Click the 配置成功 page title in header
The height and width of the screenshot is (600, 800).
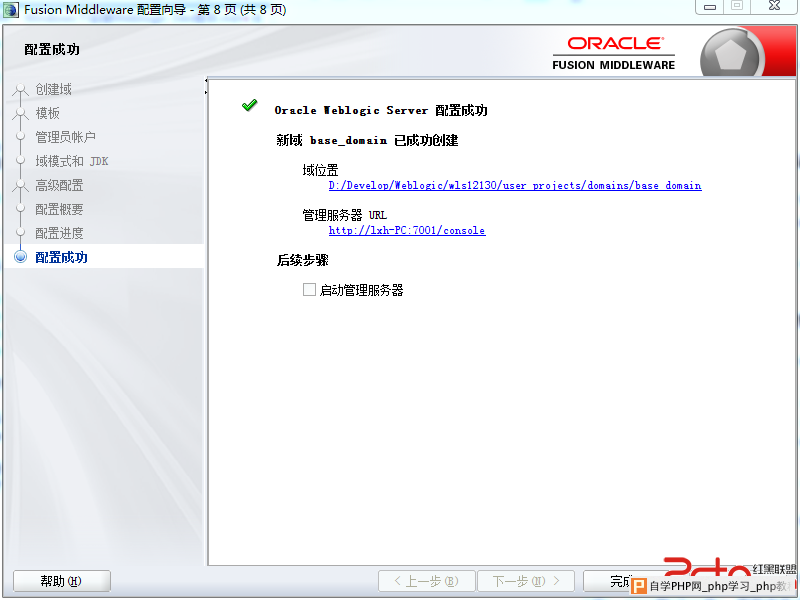(52, 49)
